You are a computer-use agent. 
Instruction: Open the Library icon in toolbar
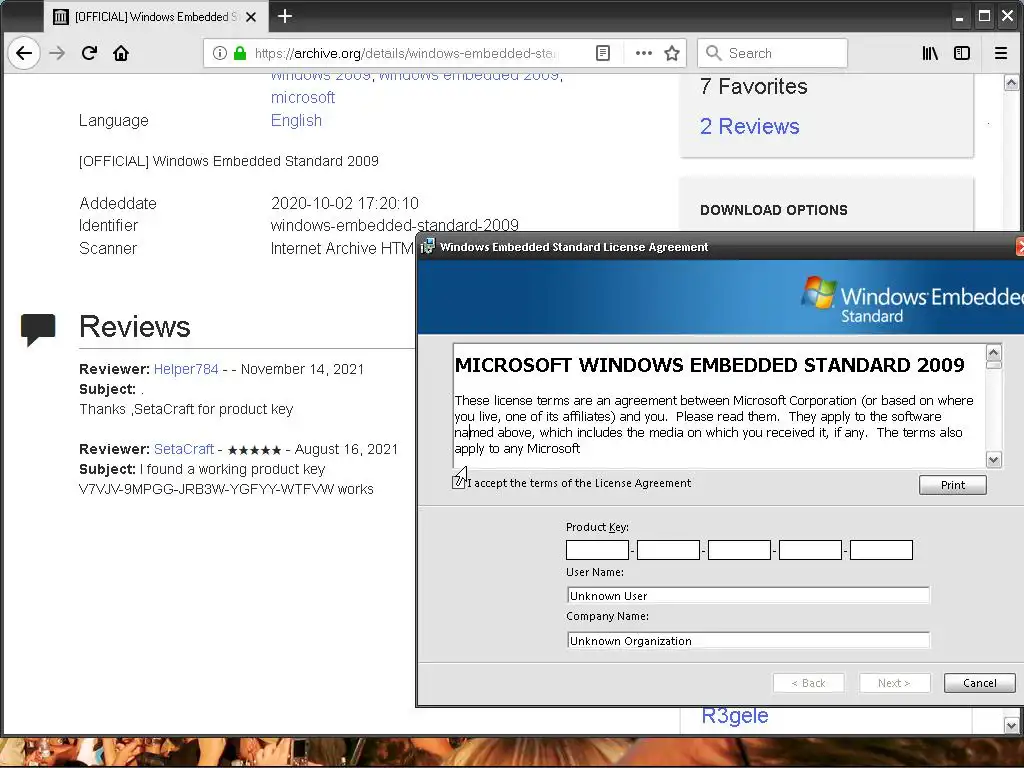930,53
